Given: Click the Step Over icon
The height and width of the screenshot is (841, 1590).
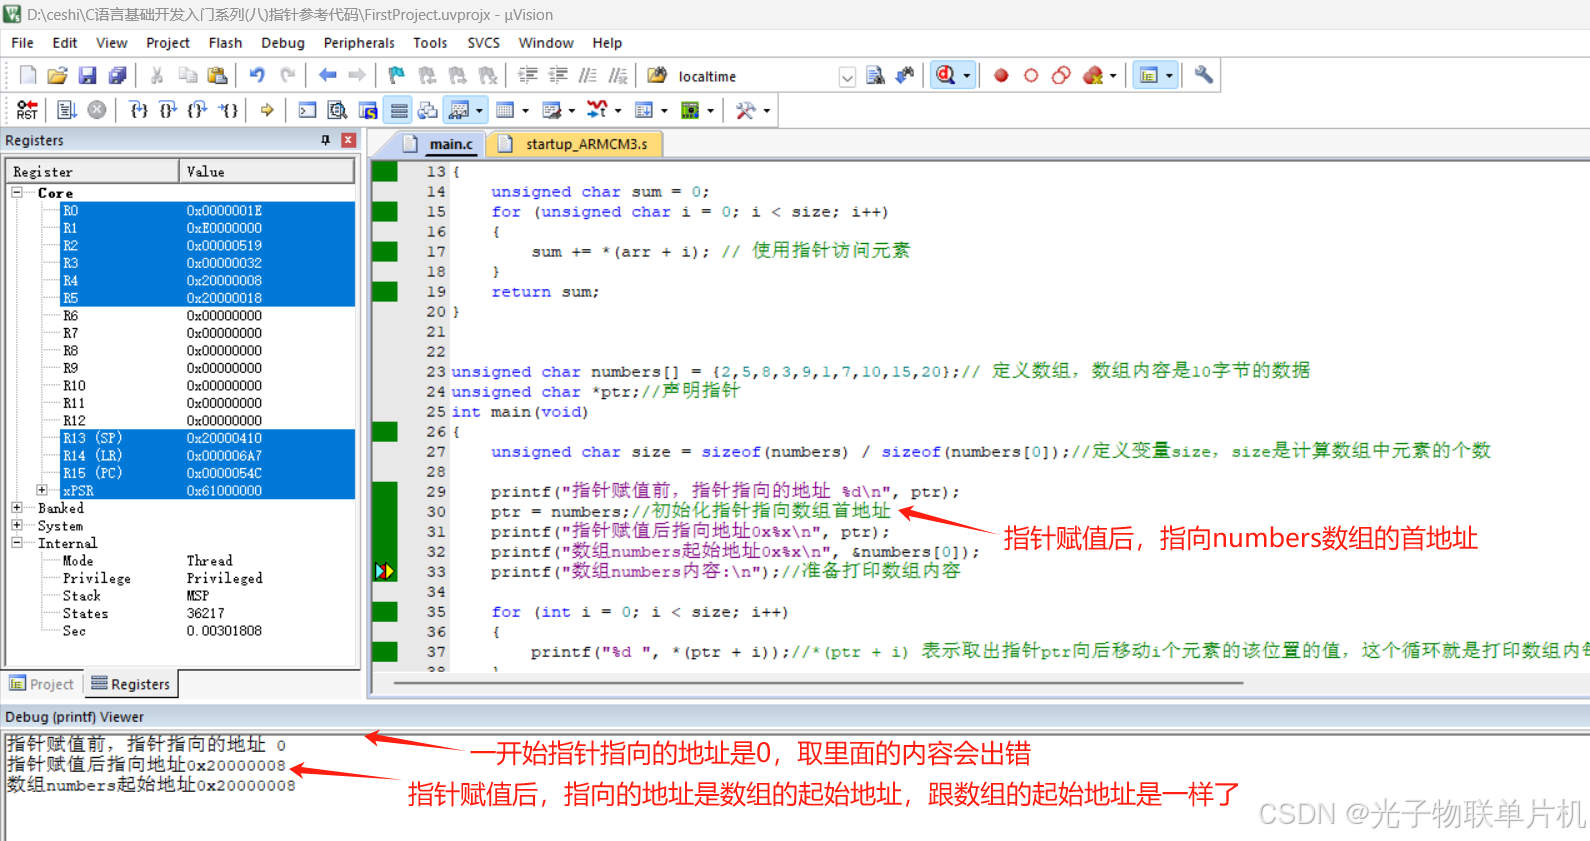Looking at the screenshot, I should coord(168,110).
